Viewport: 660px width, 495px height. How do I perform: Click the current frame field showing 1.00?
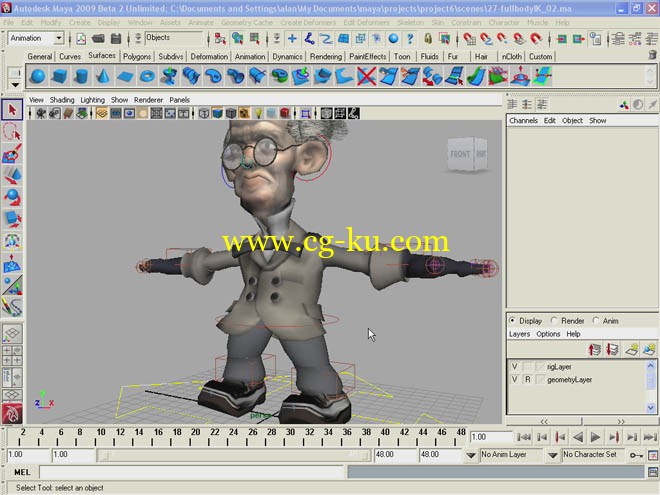(x=490, y=437)
